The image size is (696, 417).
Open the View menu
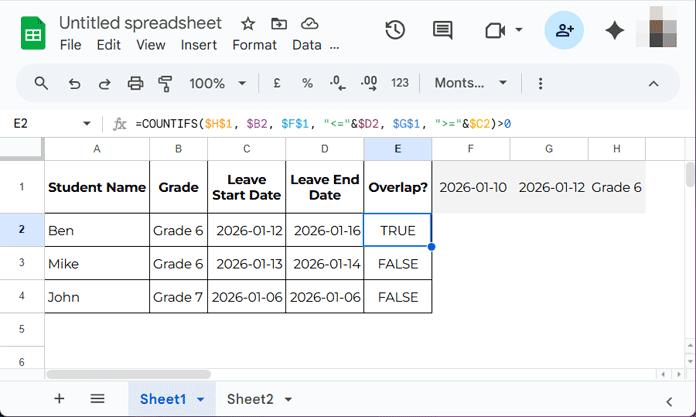tap(151, 45)
